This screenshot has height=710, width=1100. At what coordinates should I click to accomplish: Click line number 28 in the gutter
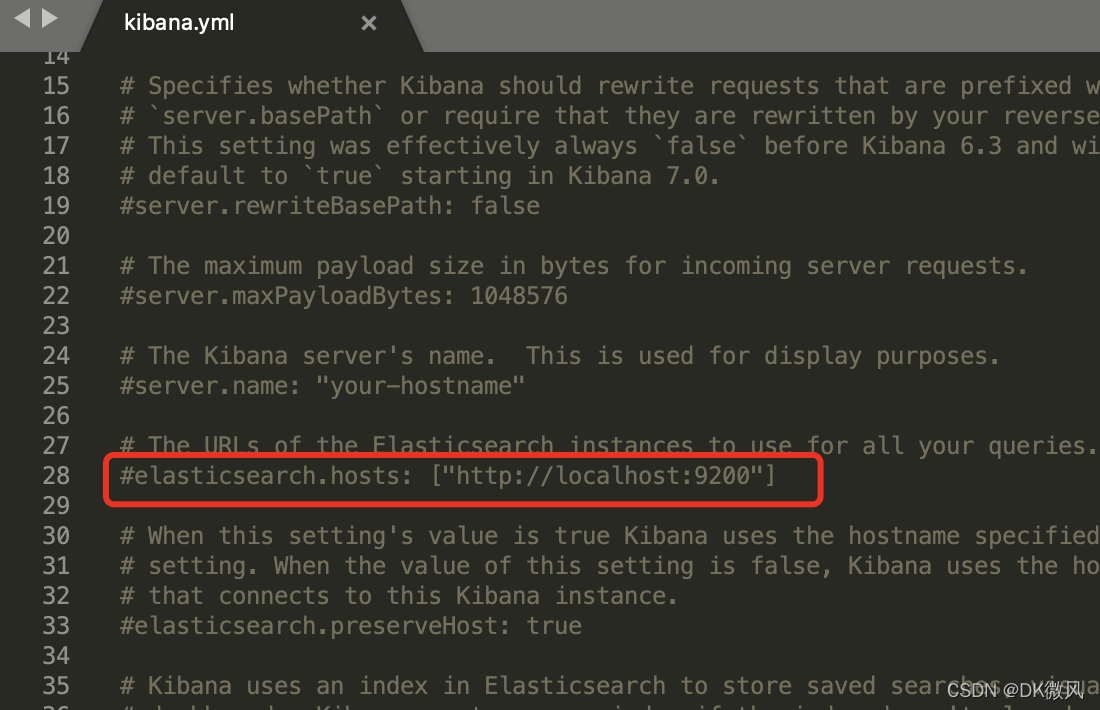[x=55, y=476]
